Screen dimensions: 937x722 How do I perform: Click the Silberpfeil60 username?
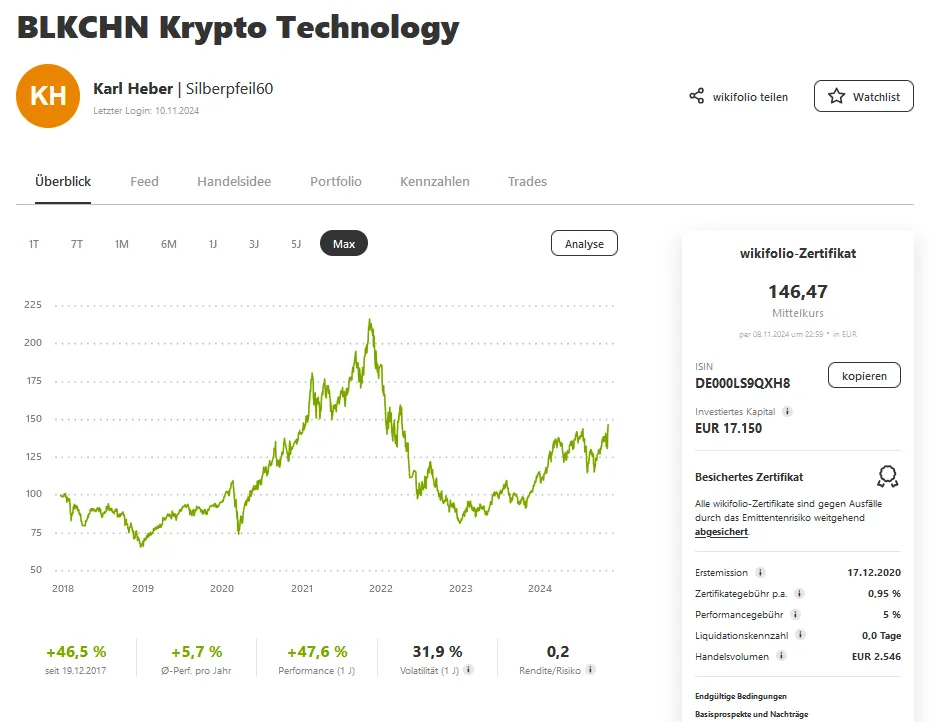click(x=229, y=88)
